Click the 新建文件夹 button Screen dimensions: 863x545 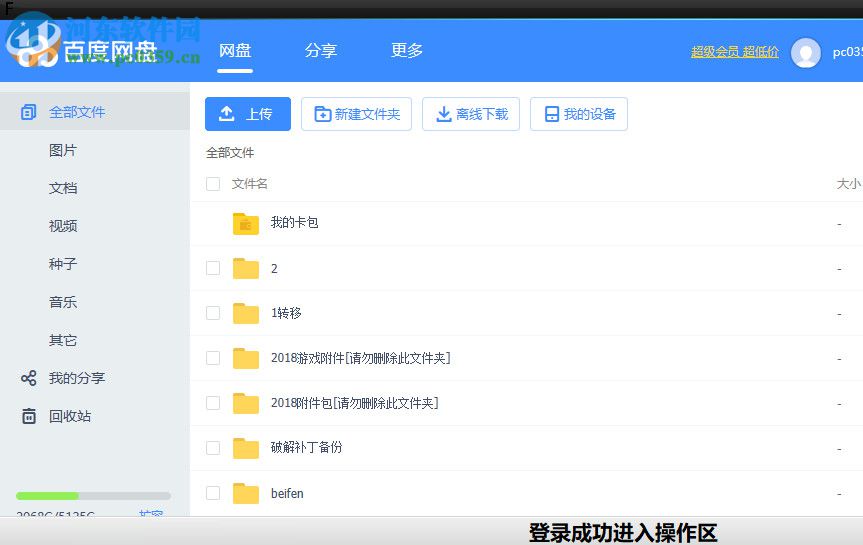[356, 114]
